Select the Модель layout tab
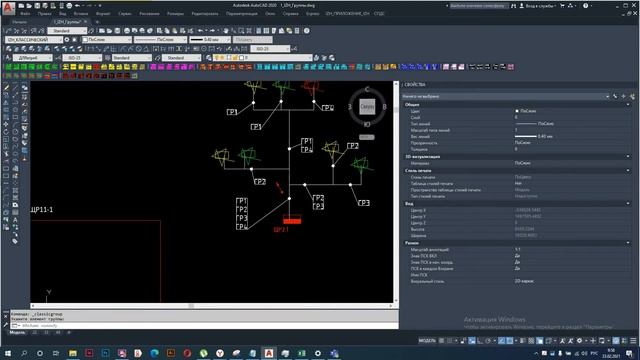The height and width of the screenshot is (360, 640). coord(17,333)
